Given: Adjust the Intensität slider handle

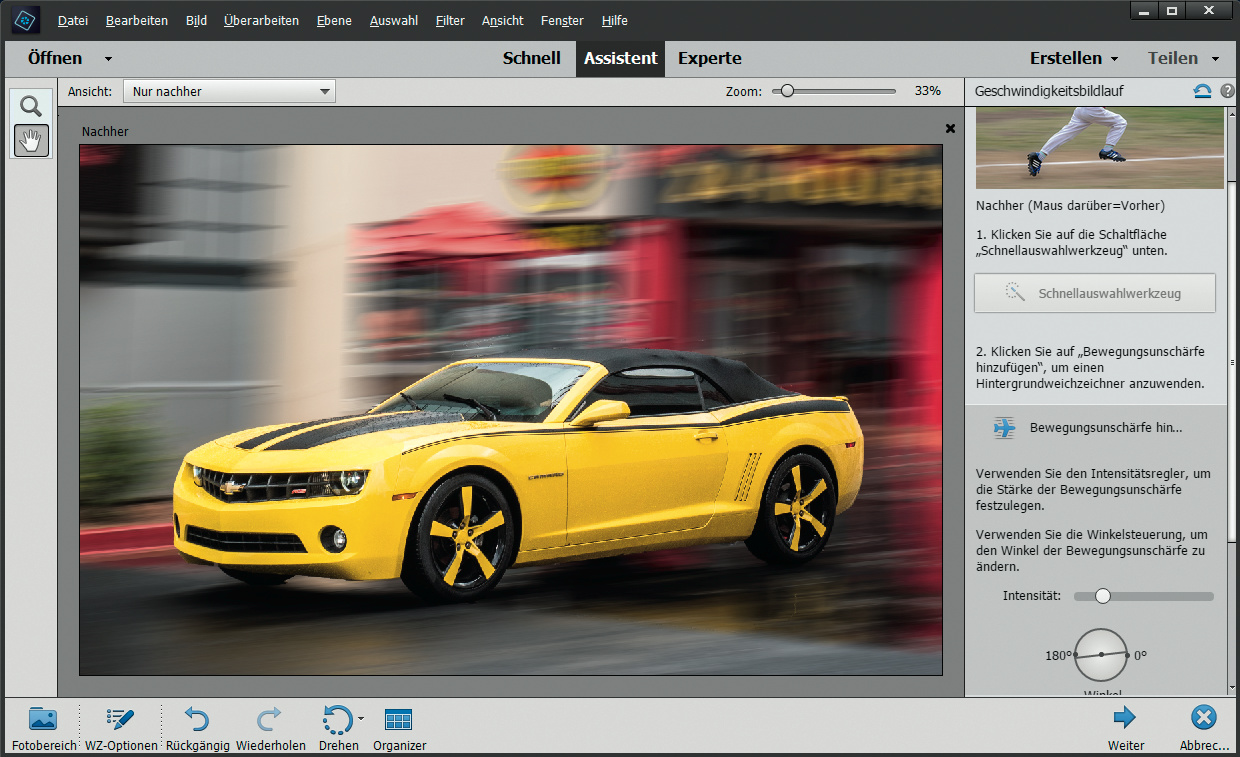Looking at the screenshot, I should coord(1102,596).
